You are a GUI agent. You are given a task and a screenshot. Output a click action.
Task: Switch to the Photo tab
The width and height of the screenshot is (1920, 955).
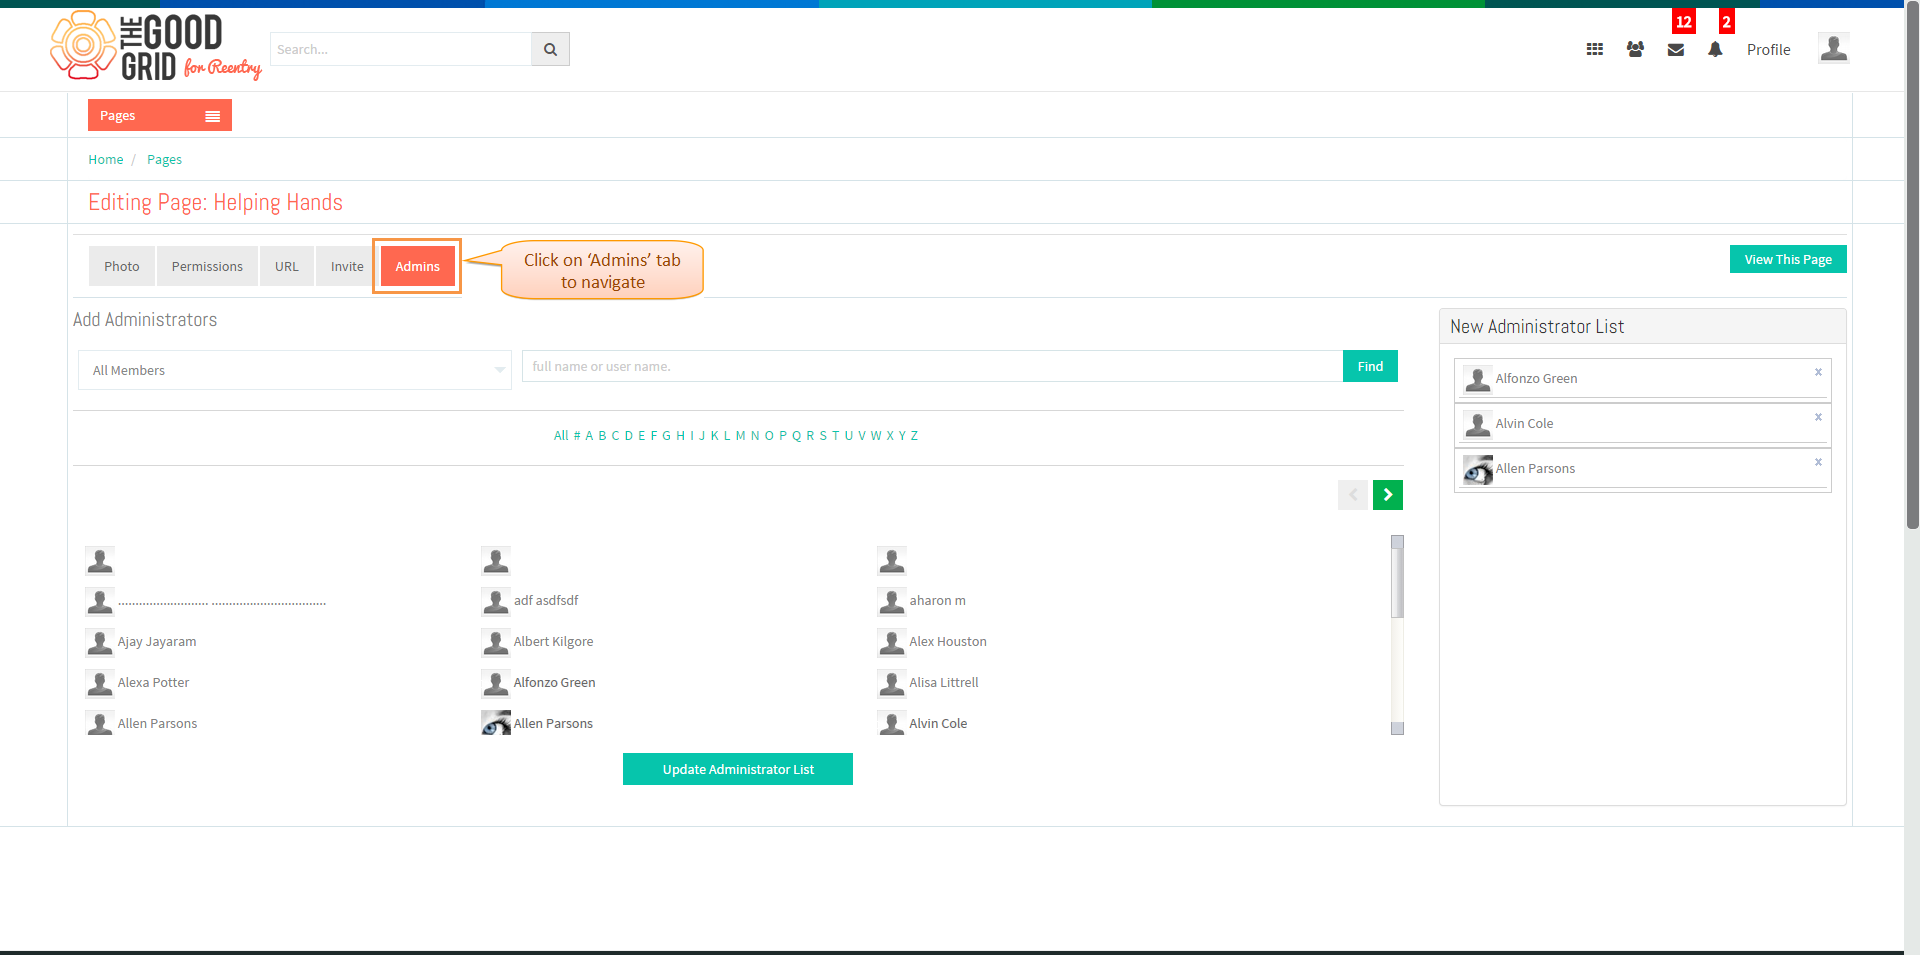click(122, 266)
